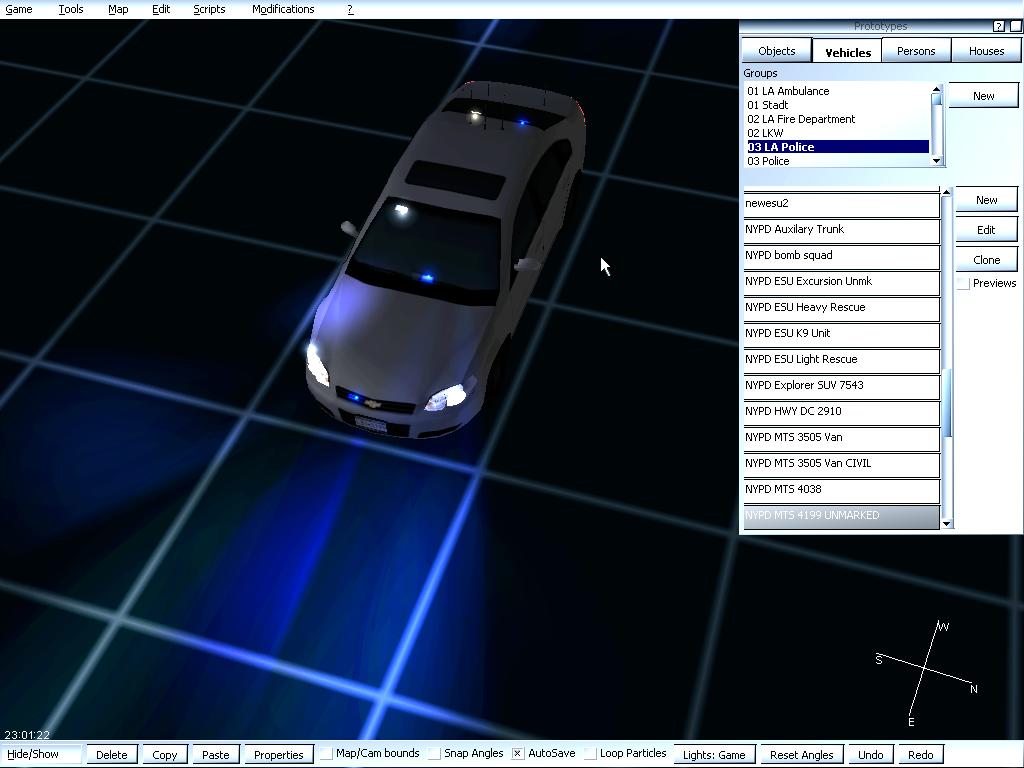Open the Prototypes panel help icon

pos(999,26)
